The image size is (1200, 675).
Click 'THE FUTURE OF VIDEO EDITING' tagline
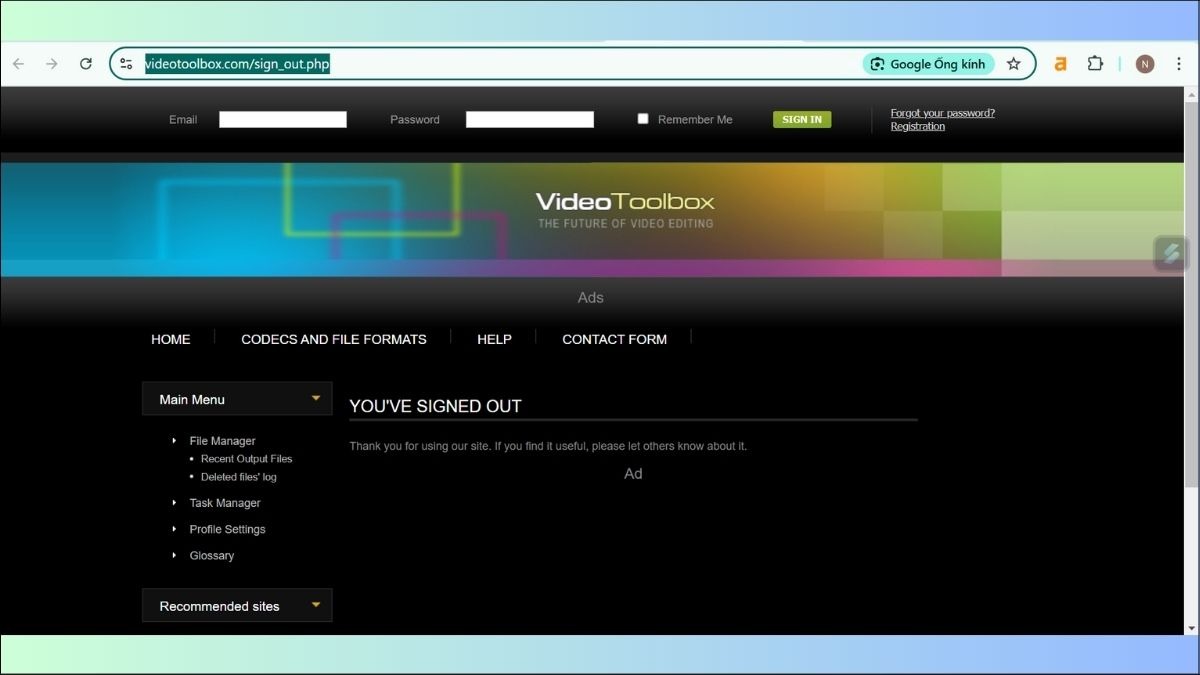[626, 223]
